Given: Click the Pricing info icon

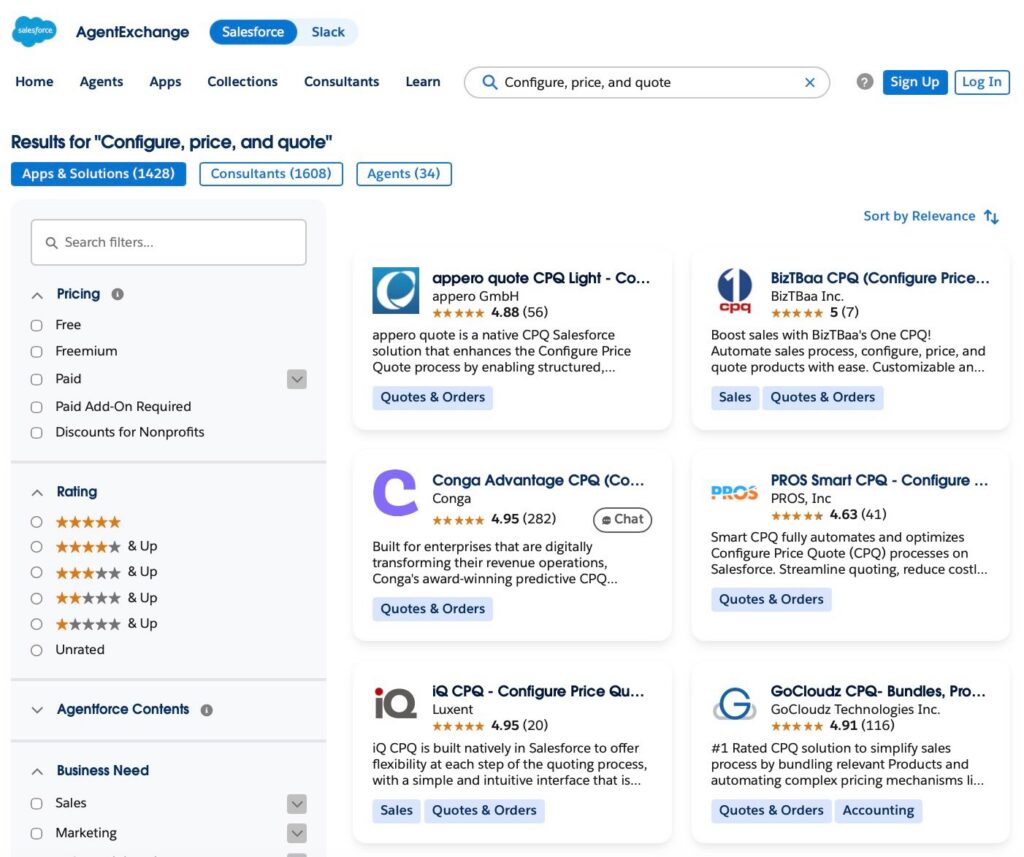Looking at the screenshot, I should pos(118,294).
